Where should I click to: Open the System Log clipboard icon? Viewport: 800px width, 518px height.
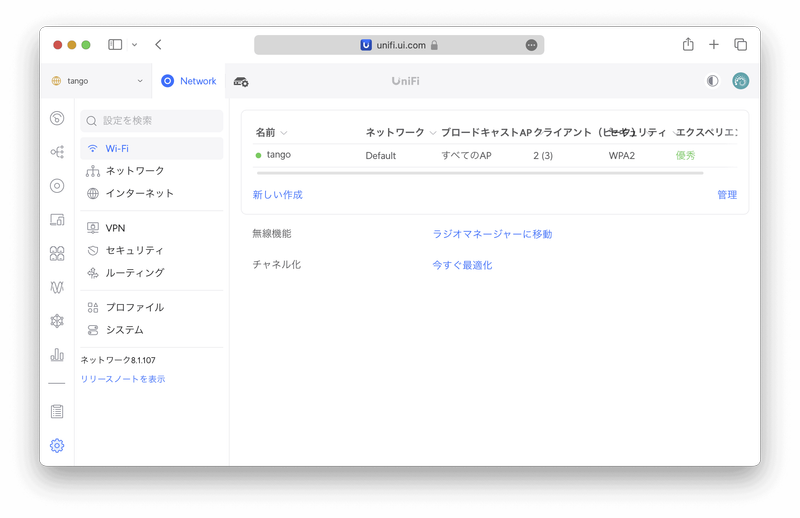point(57,411)
